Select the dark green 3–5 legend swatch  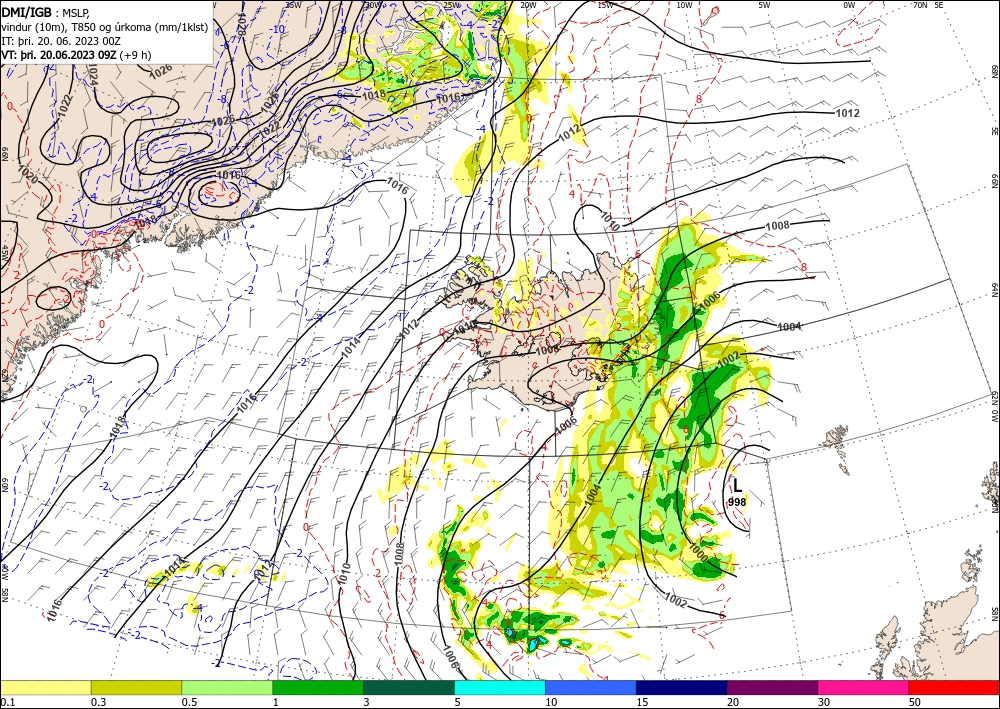coord(409,687)
